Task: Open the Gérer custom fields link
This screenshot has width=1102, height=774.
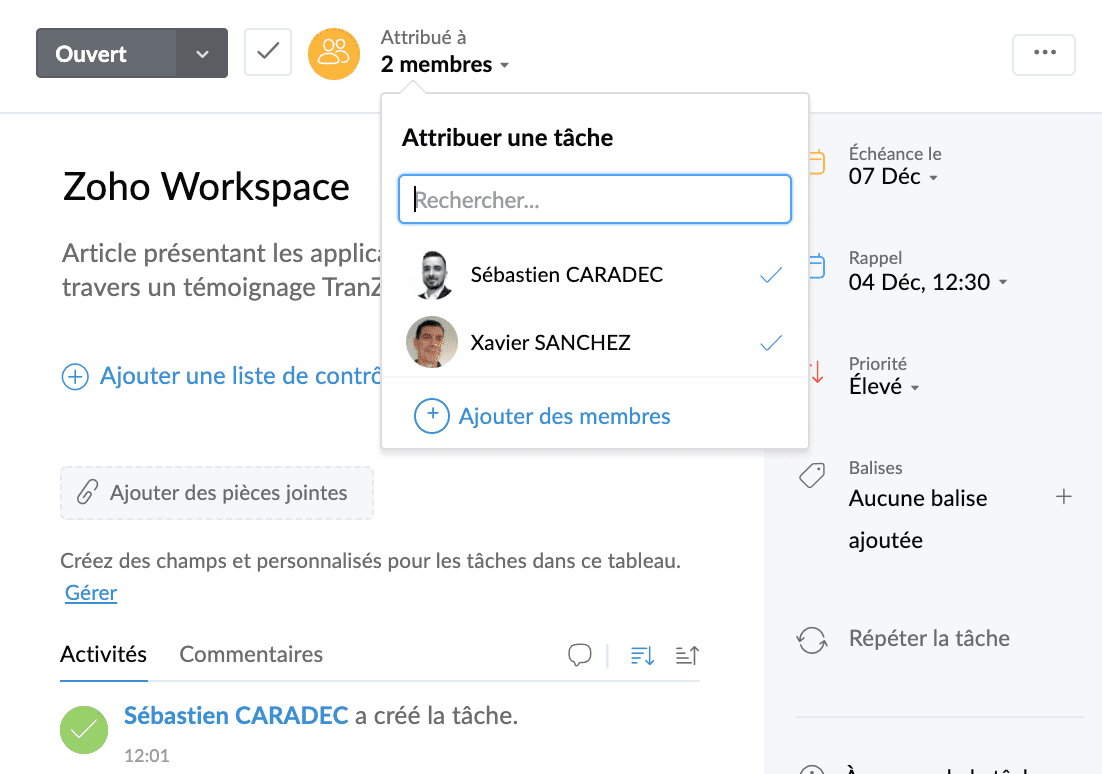Action: click(91, 593)
